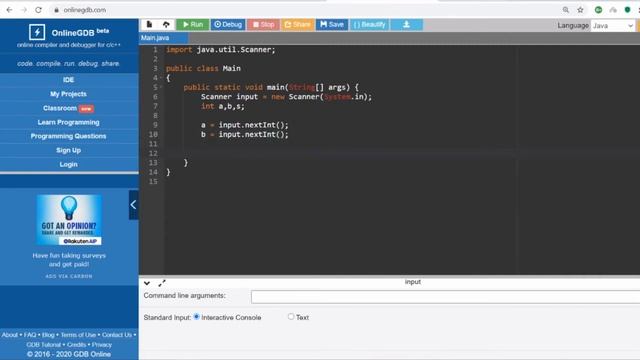The image size is (640, 360).
Task: Start the Debug session
Action: pyautogui.click(x=228, y=24)
